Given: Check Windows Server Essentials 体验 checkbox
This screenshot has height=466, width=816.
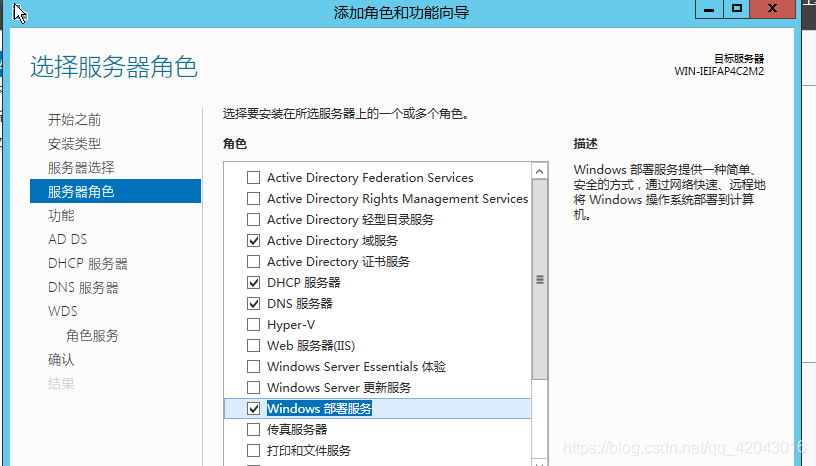Looking at the screenshot, I should [253, 367].
